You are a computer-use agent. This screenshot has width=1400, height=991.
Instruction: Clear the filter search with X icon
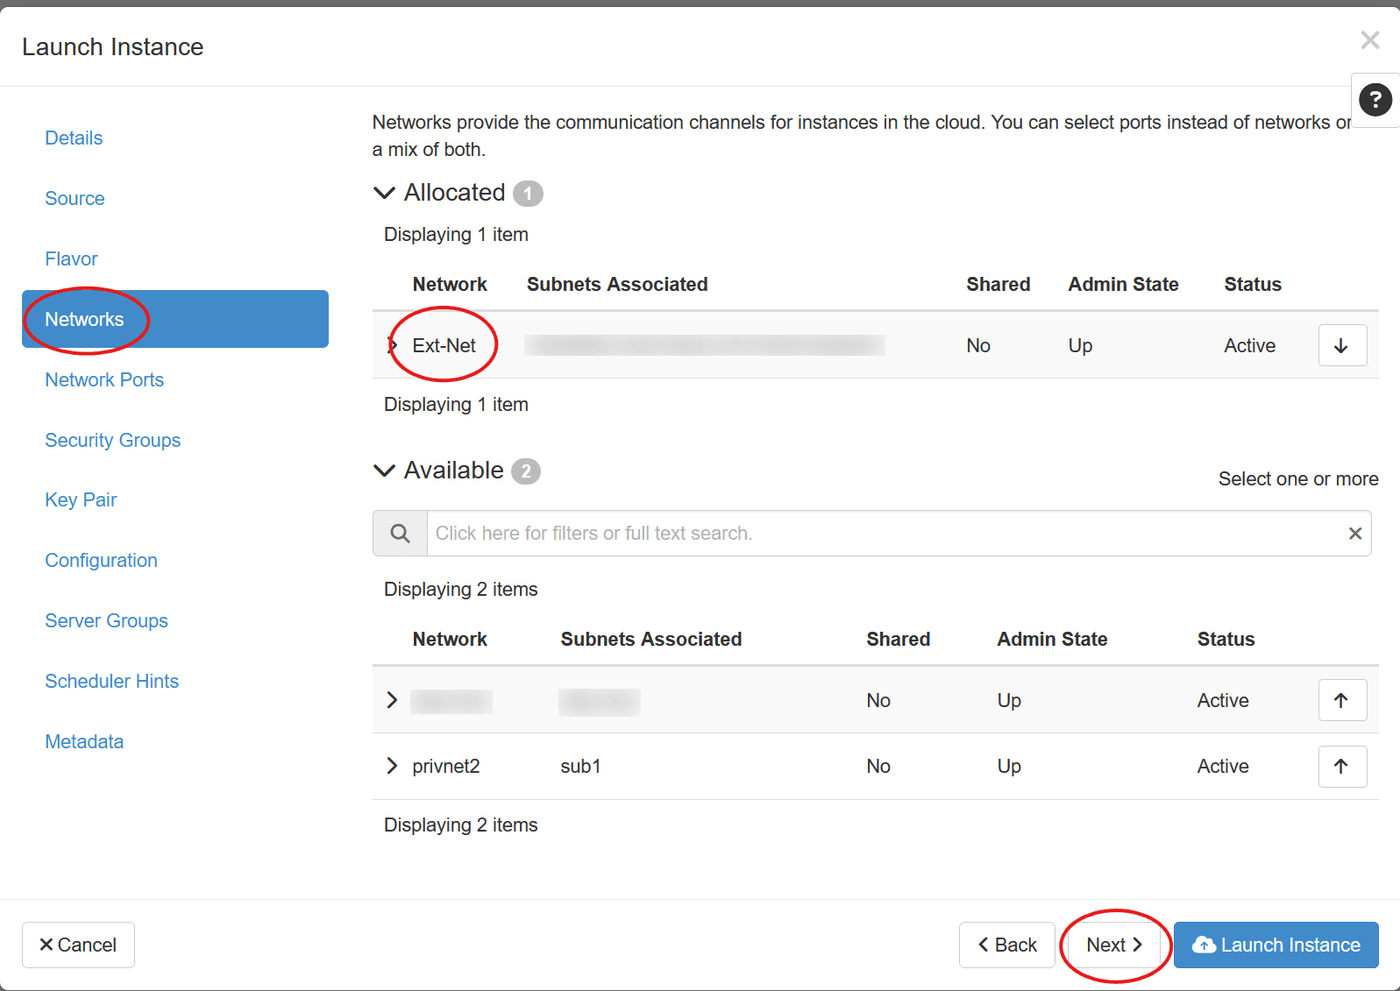[x=1355, y=533]
